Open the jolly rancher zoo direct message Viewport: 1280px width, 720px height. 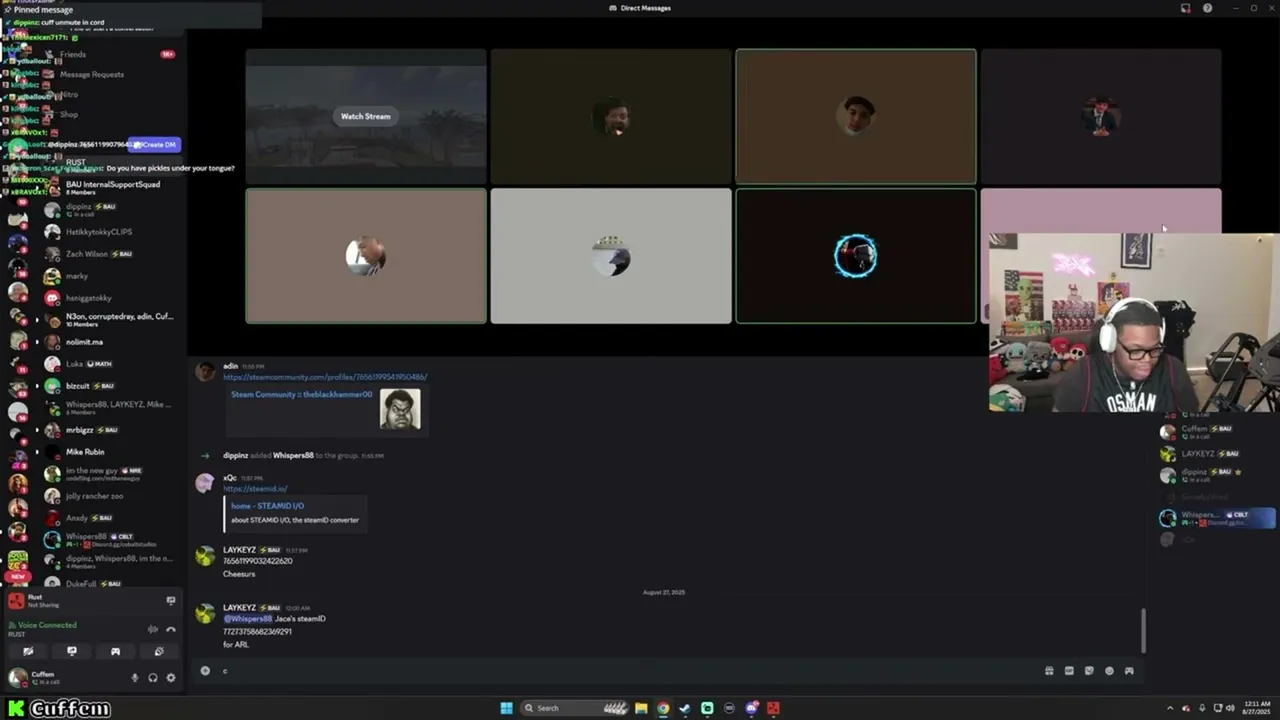(x=111, y=496)
